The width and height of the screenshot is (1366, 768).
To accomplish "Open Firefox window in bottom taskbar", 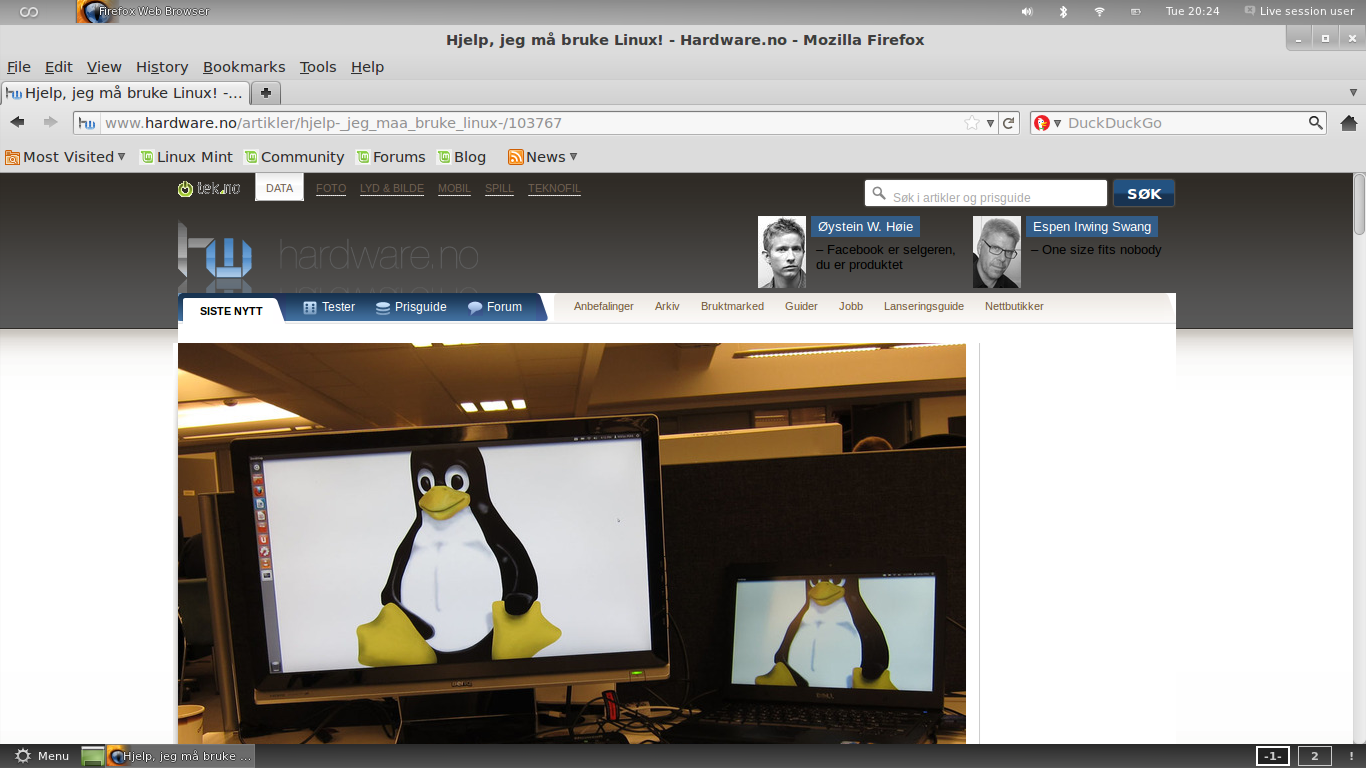I will [x=180, y=756].
